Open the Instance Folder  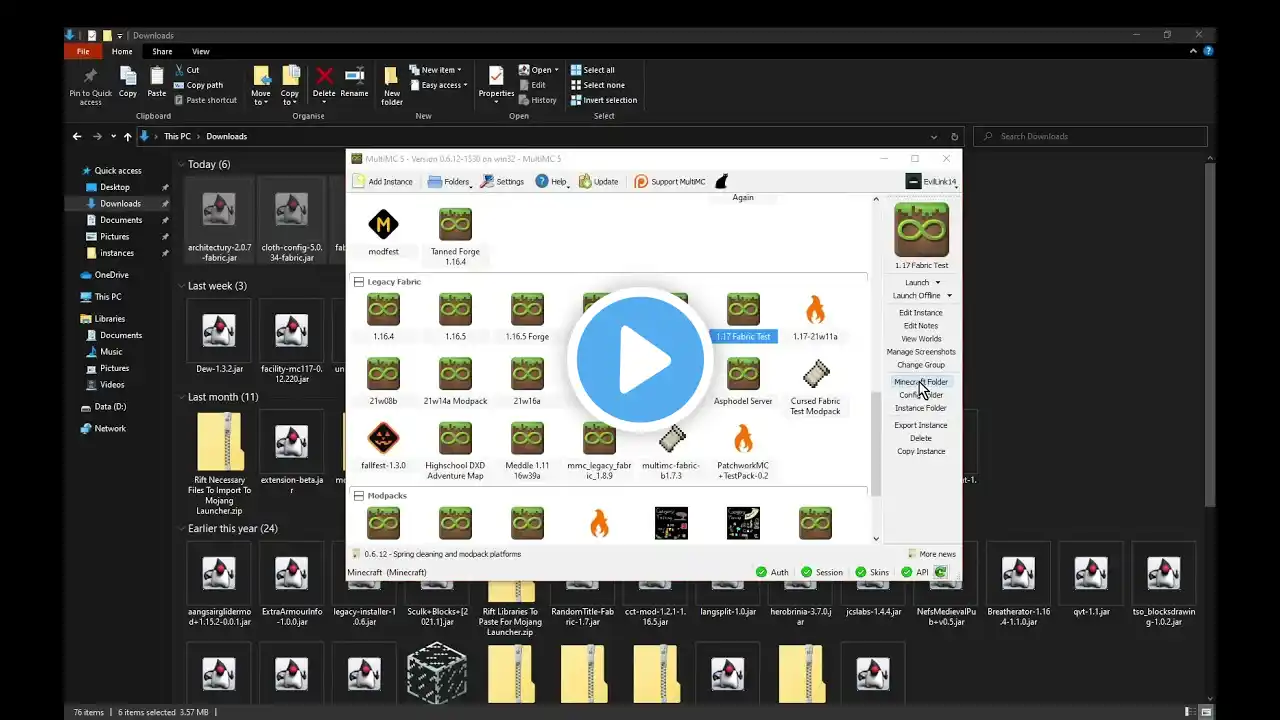pos(921,408)
